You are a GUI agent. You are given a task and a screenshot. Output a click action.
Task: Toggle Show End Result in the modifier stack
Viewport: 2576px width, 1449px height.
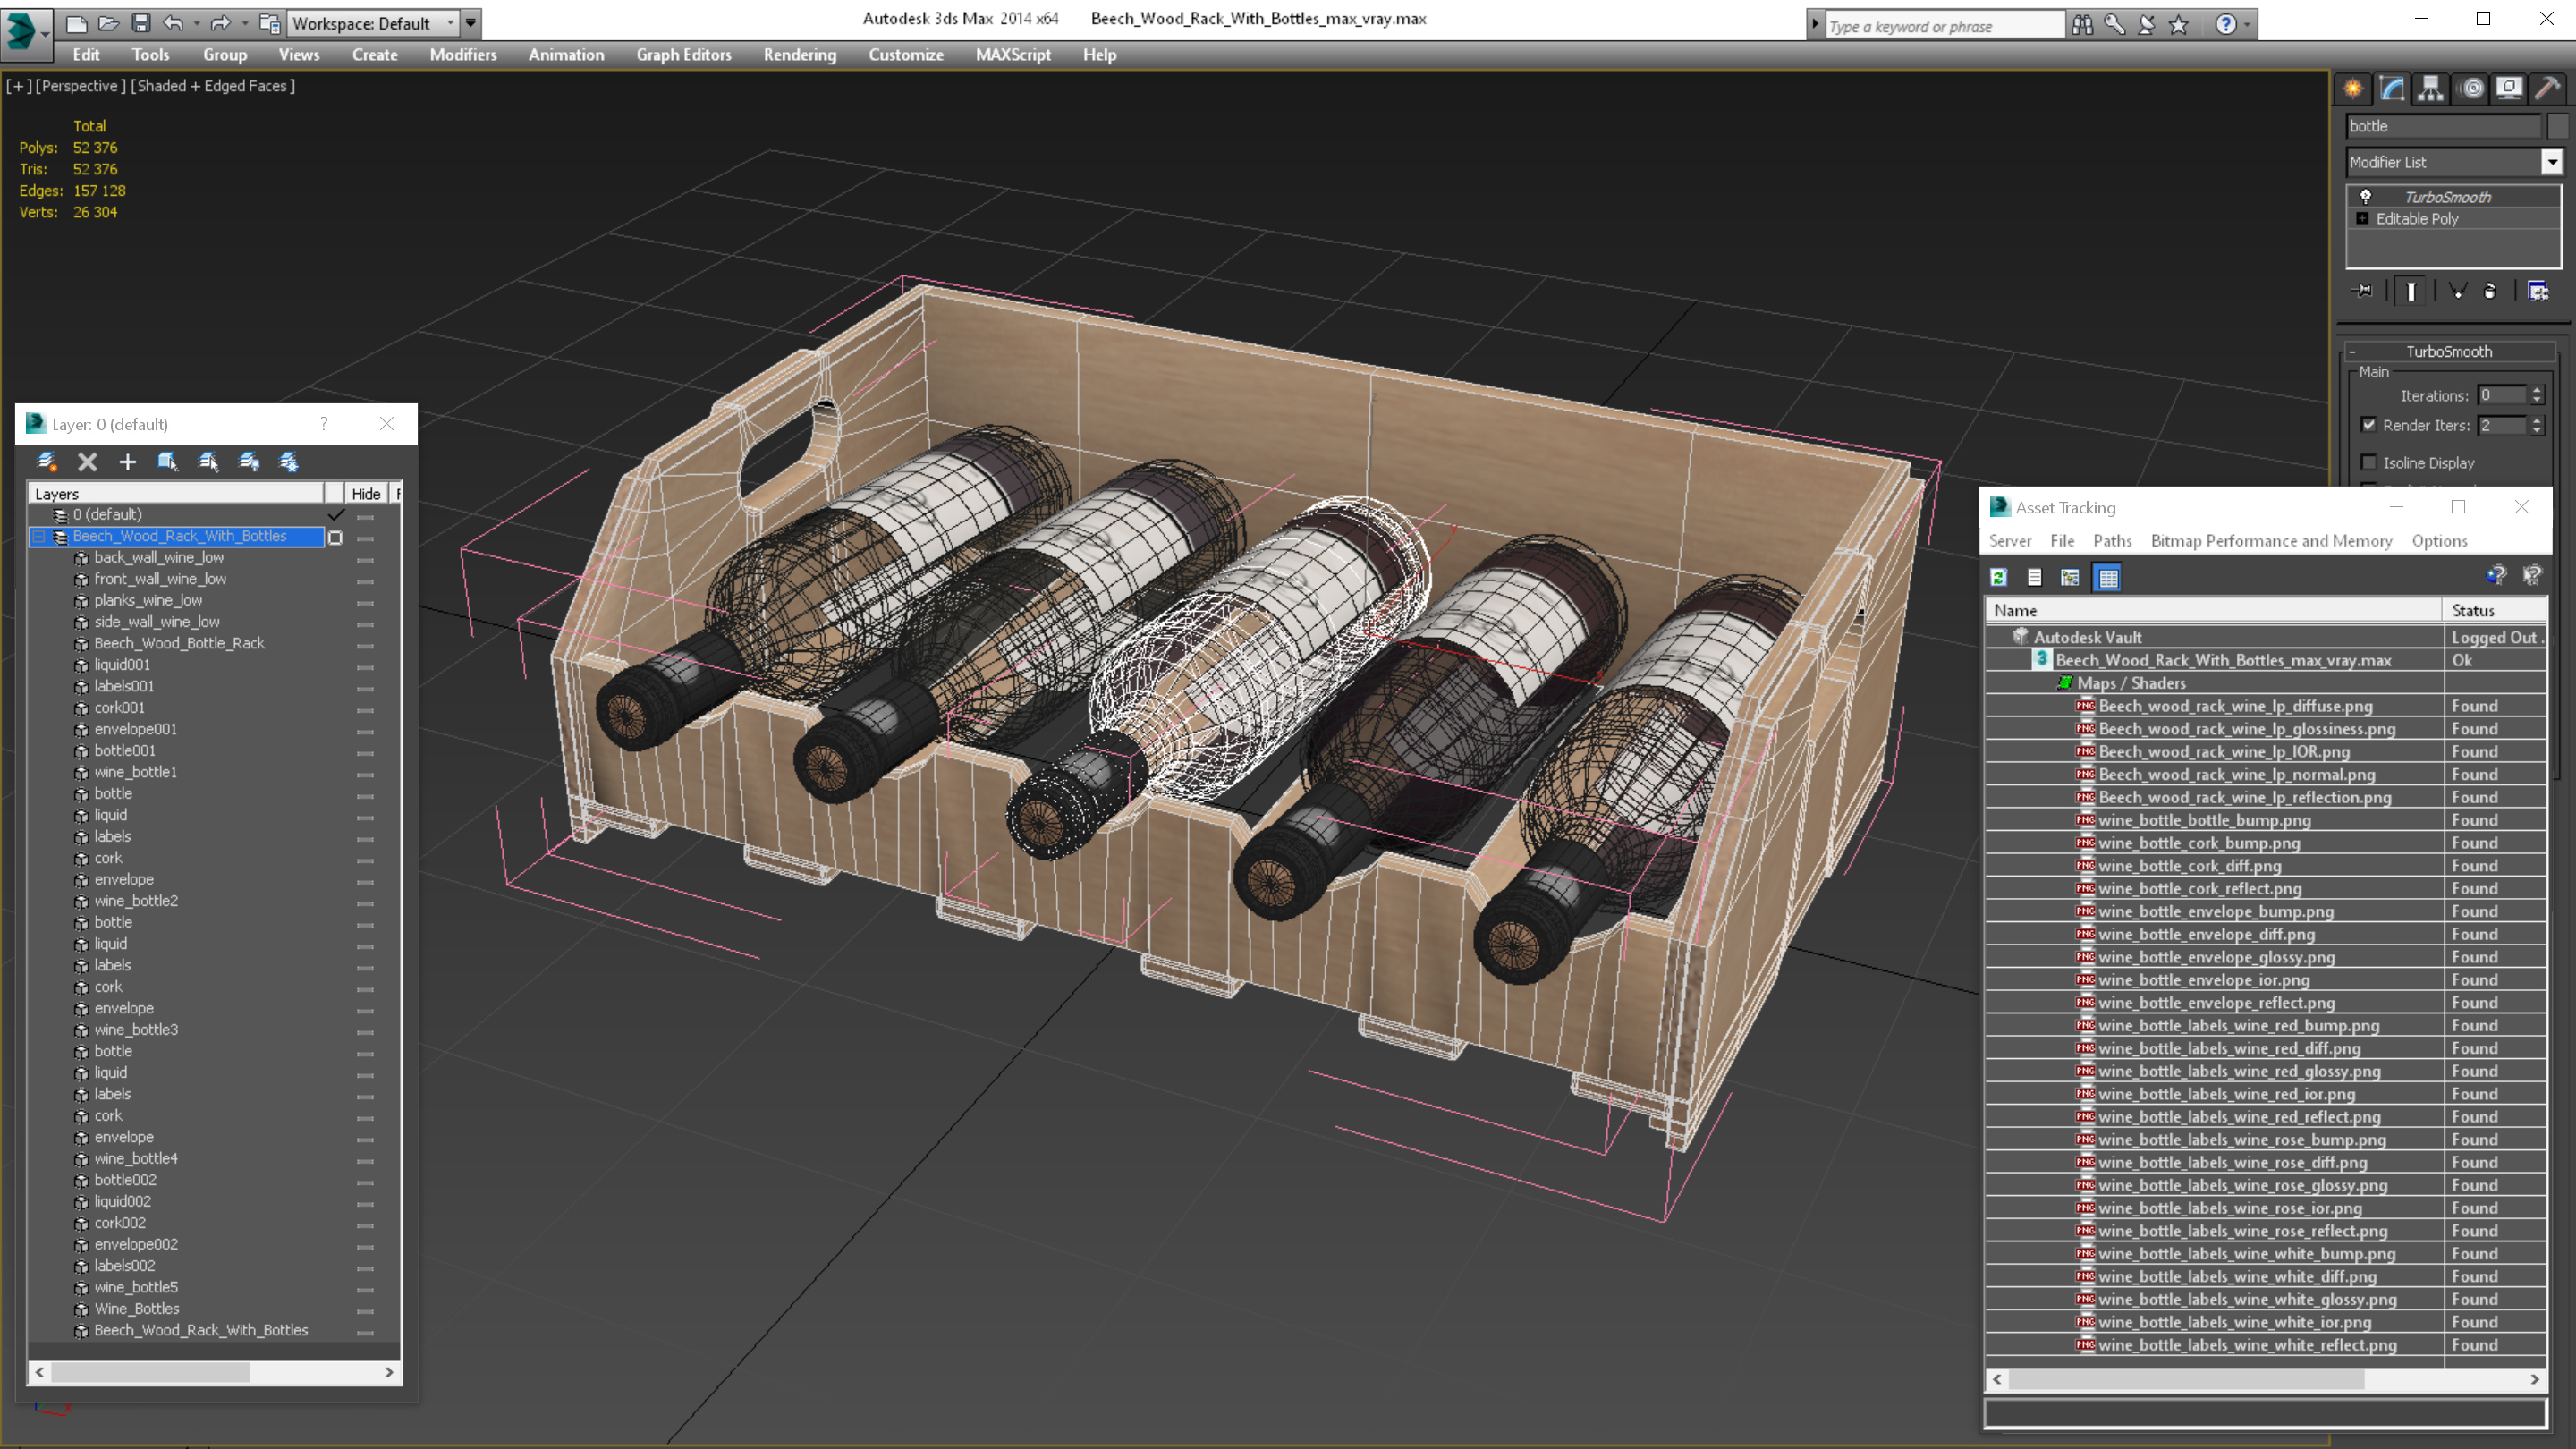pyautogui.click(x=2411, y=291)
